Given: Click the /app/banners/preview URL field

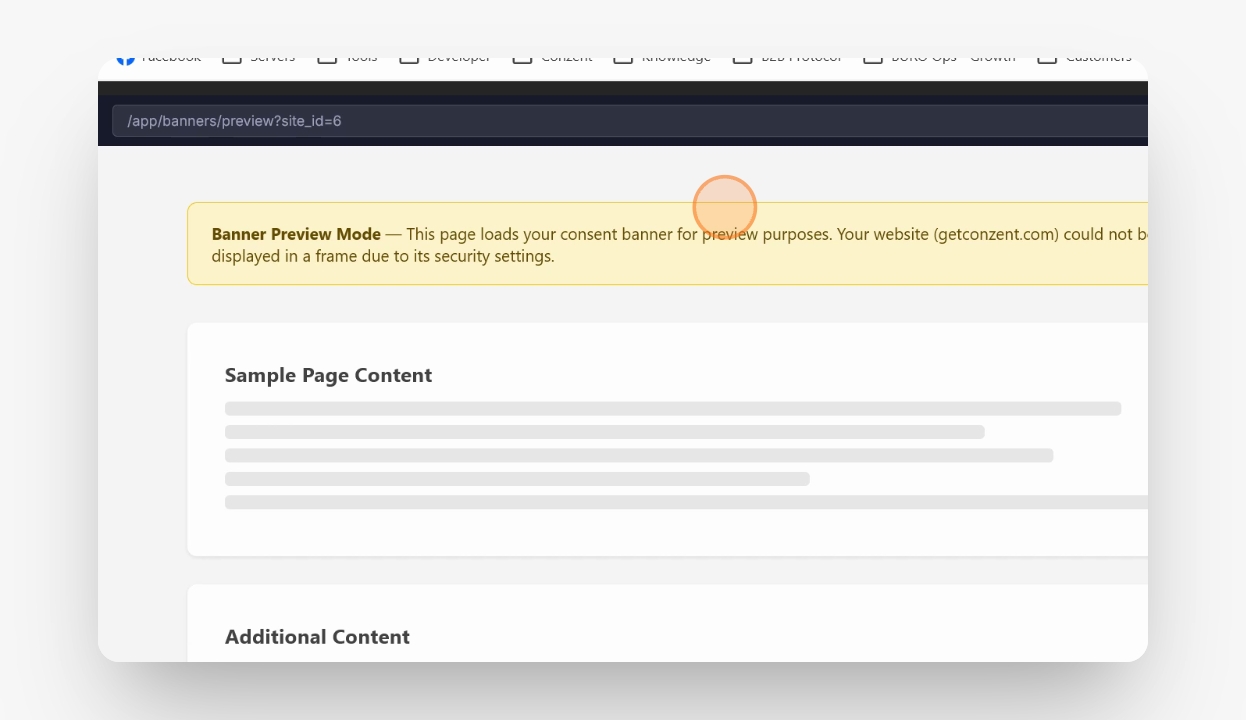Looking at the screenshot, I should [630, 121].
